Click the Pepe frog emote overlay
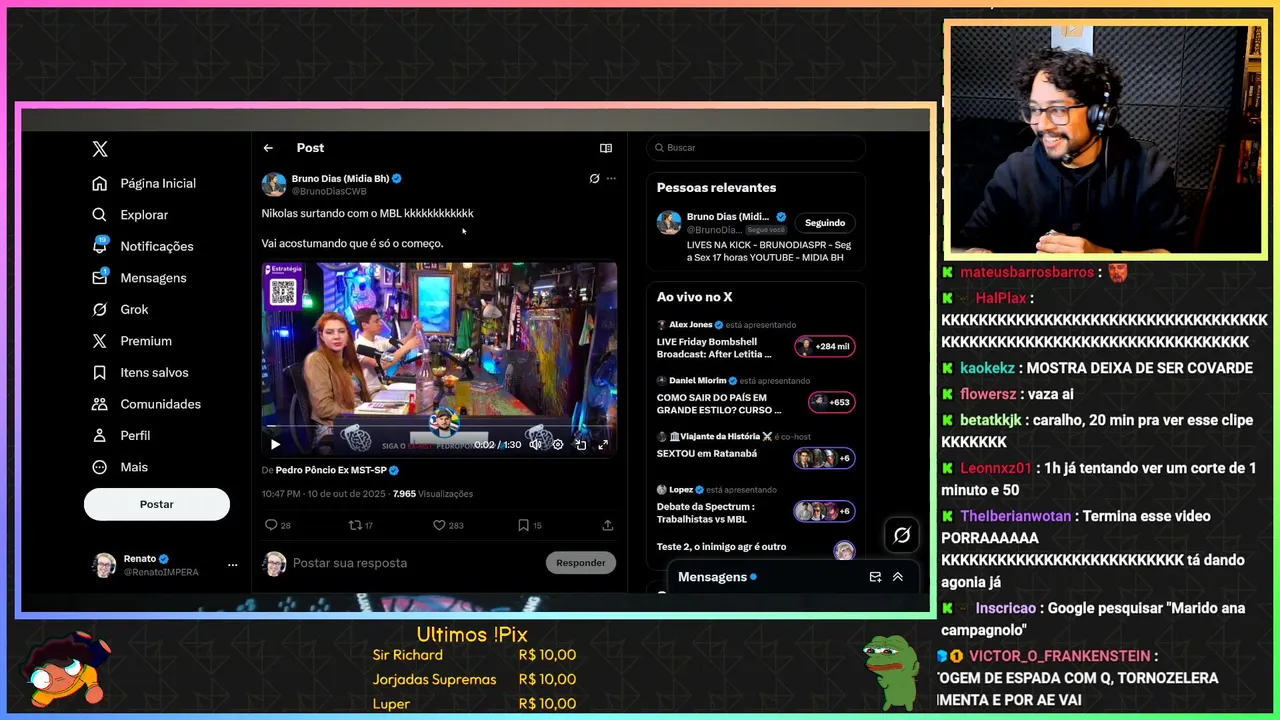 click(892, 672)
